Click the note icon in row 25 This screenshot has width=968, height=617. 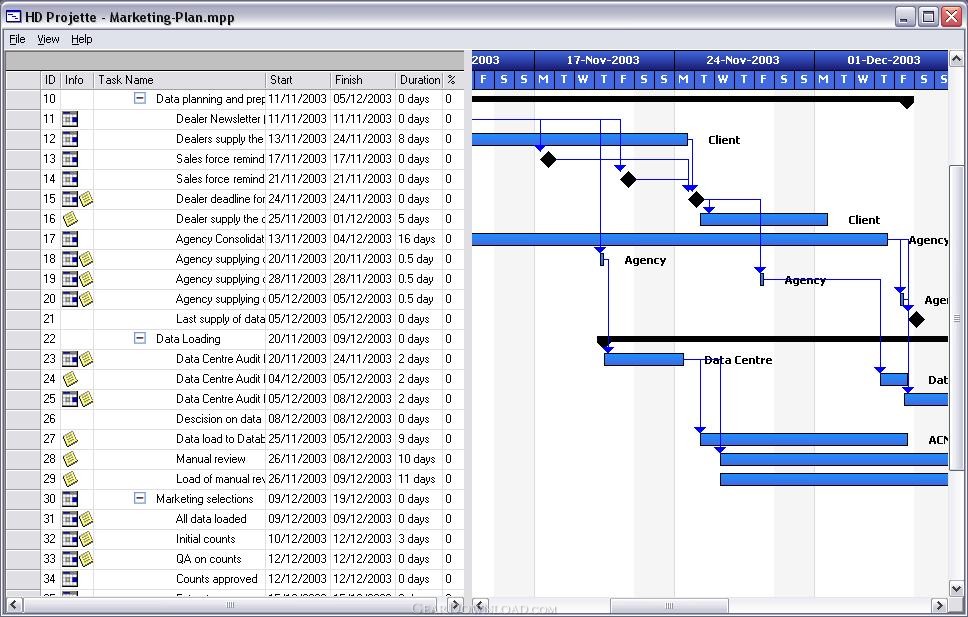(86, 399)
